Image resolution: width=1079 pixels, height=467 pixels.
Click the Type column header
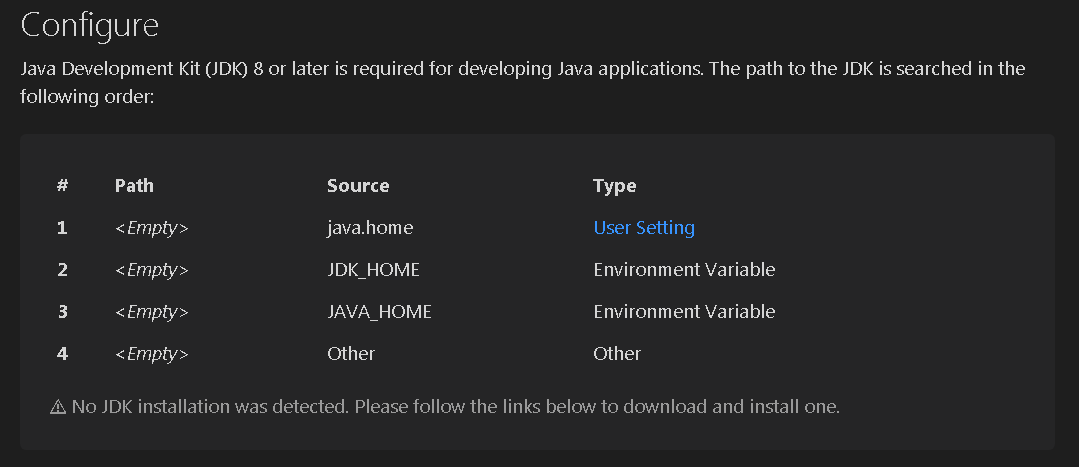[615, 186]
